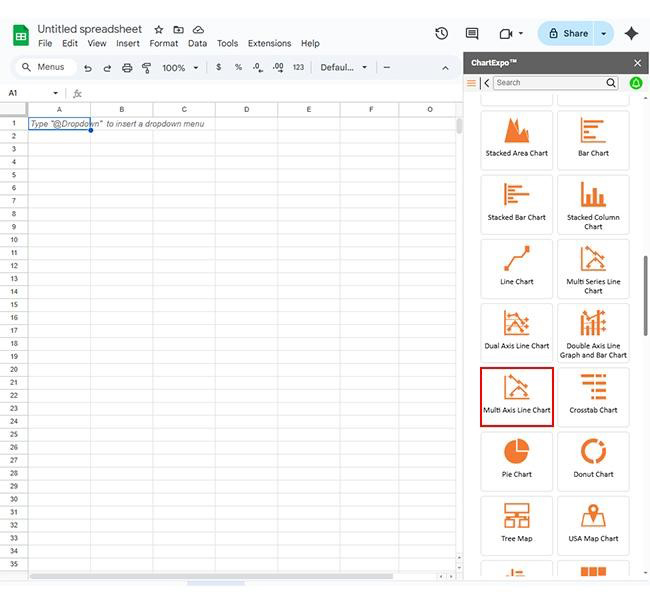
Task: Open the Extensions menu
Action: (269, 44)
